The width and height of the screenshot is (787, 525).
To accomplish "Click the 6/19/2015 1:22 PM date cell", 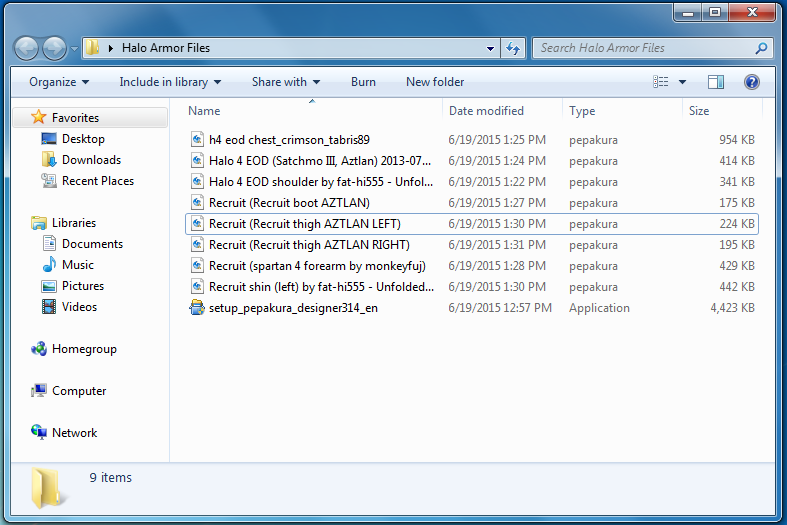I will coord(497,182).
